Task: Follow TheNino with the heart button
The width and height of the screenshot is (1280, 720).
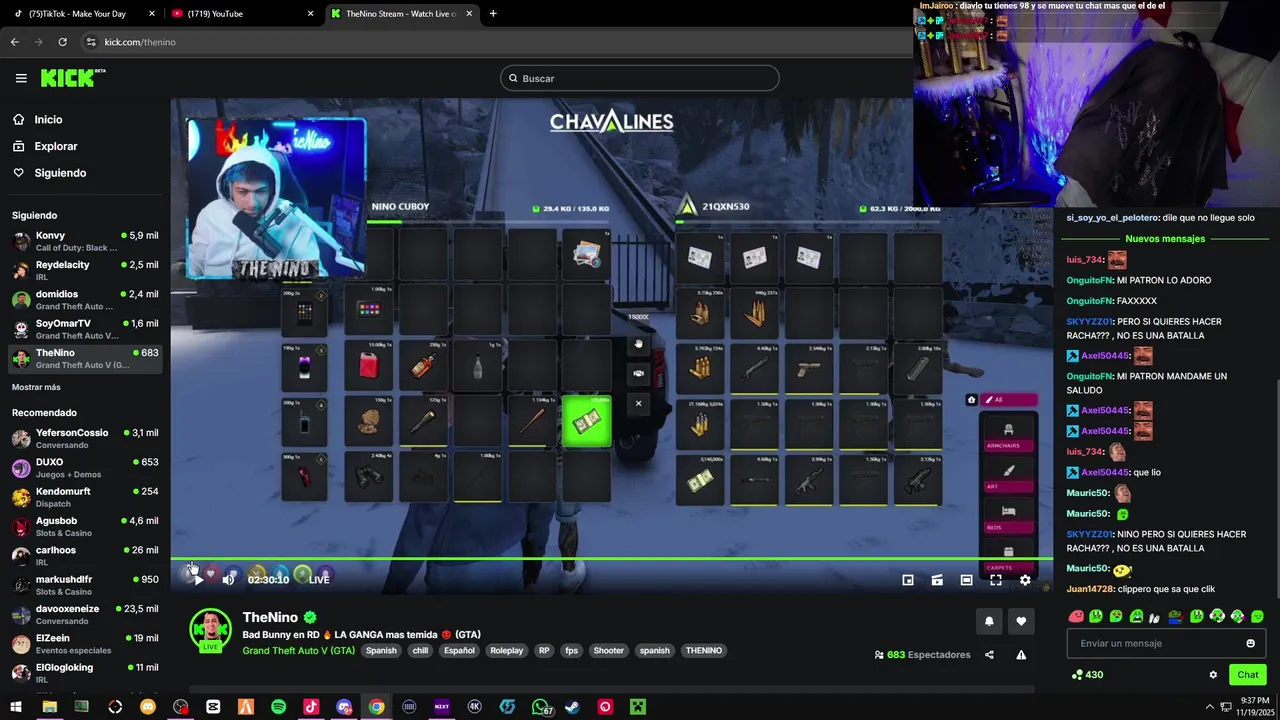Action: [1021, 621]
